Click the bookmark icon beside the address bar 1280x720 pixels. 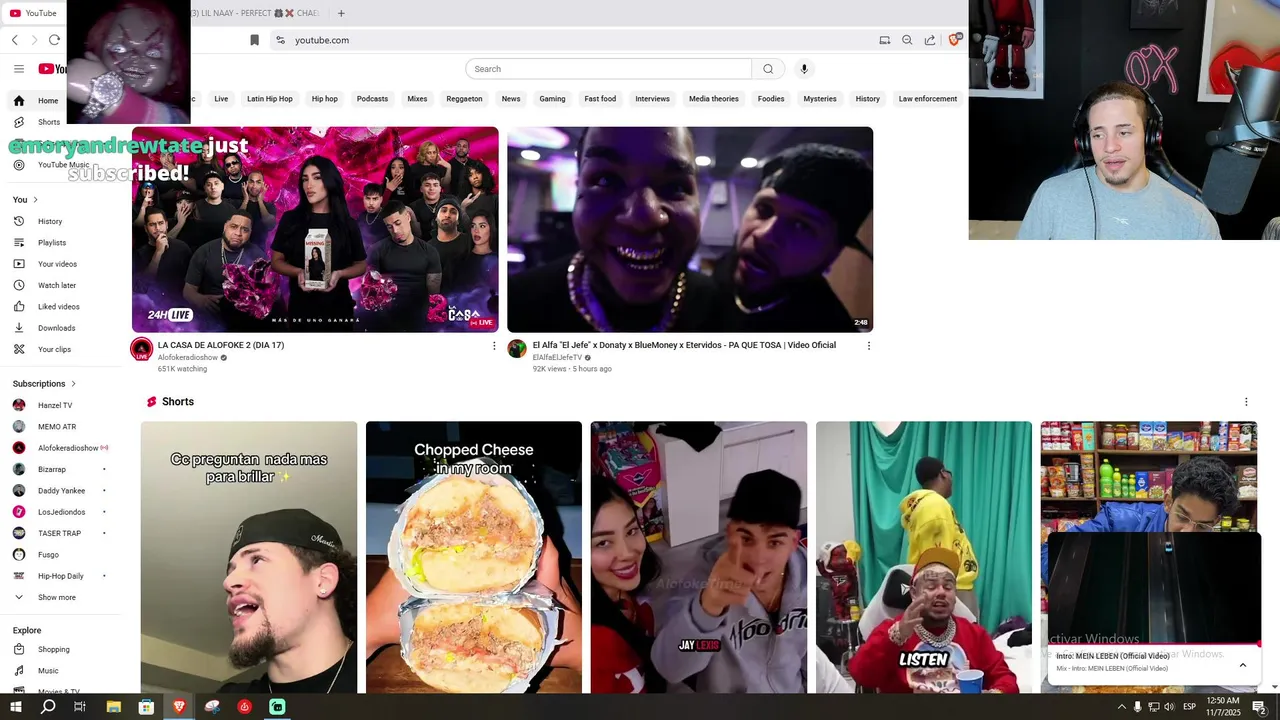(x=254, y=40)
